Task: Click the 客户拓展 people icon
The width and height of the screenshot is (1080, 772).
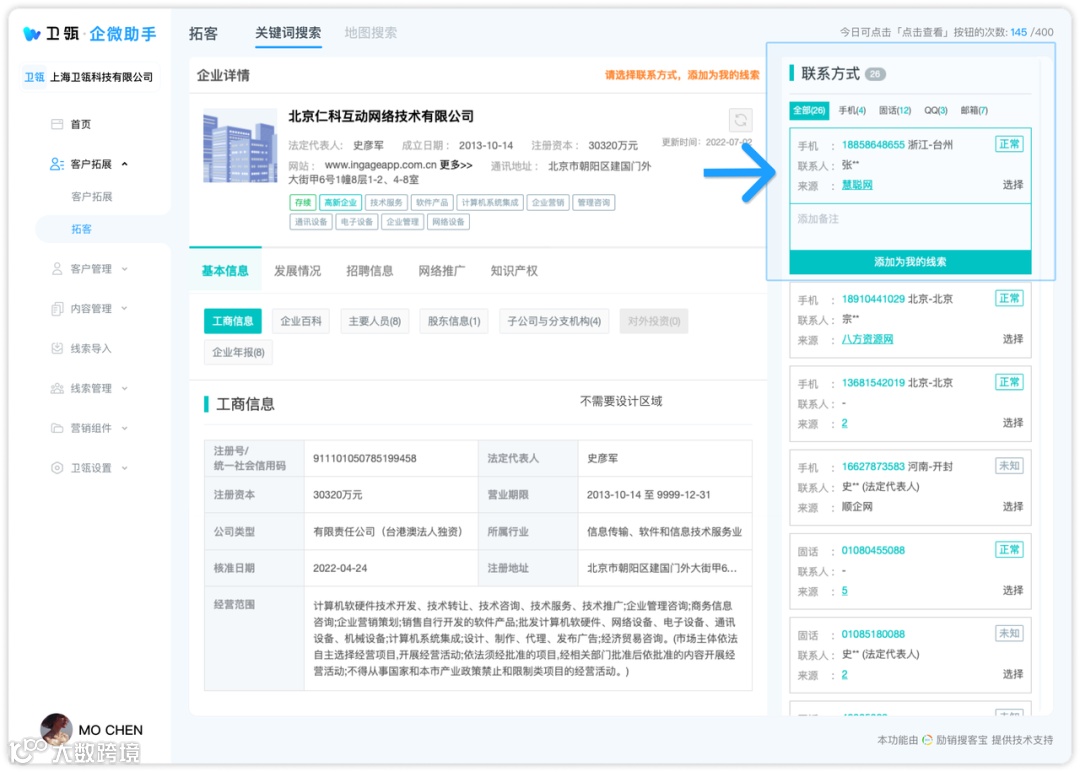Action: click(x=57, y=164)
